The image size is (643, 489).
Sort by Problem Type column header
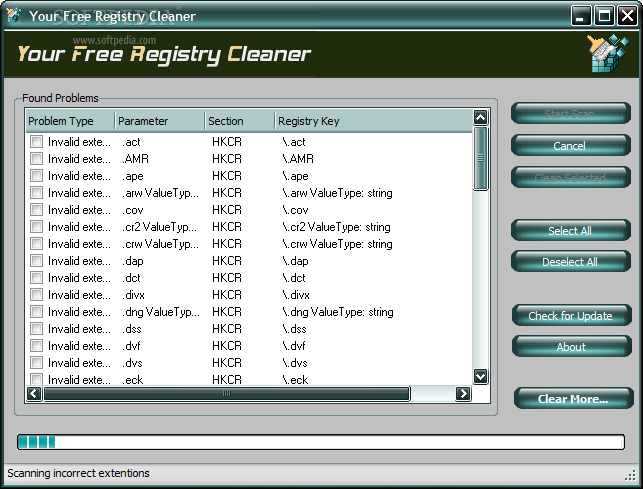coord(71,121)
